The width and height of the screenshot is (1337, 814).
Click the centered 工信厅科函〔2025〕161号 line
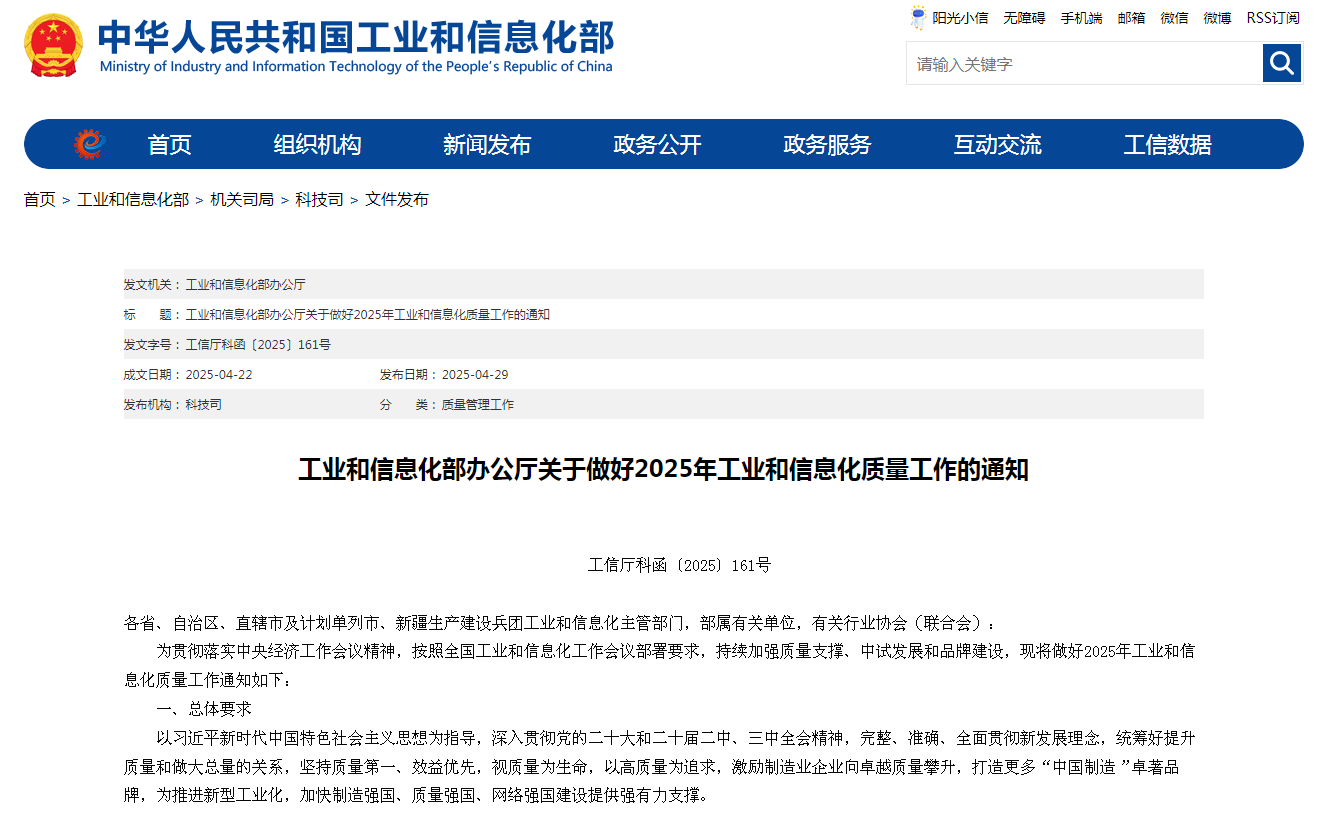[x=680, y=565]
